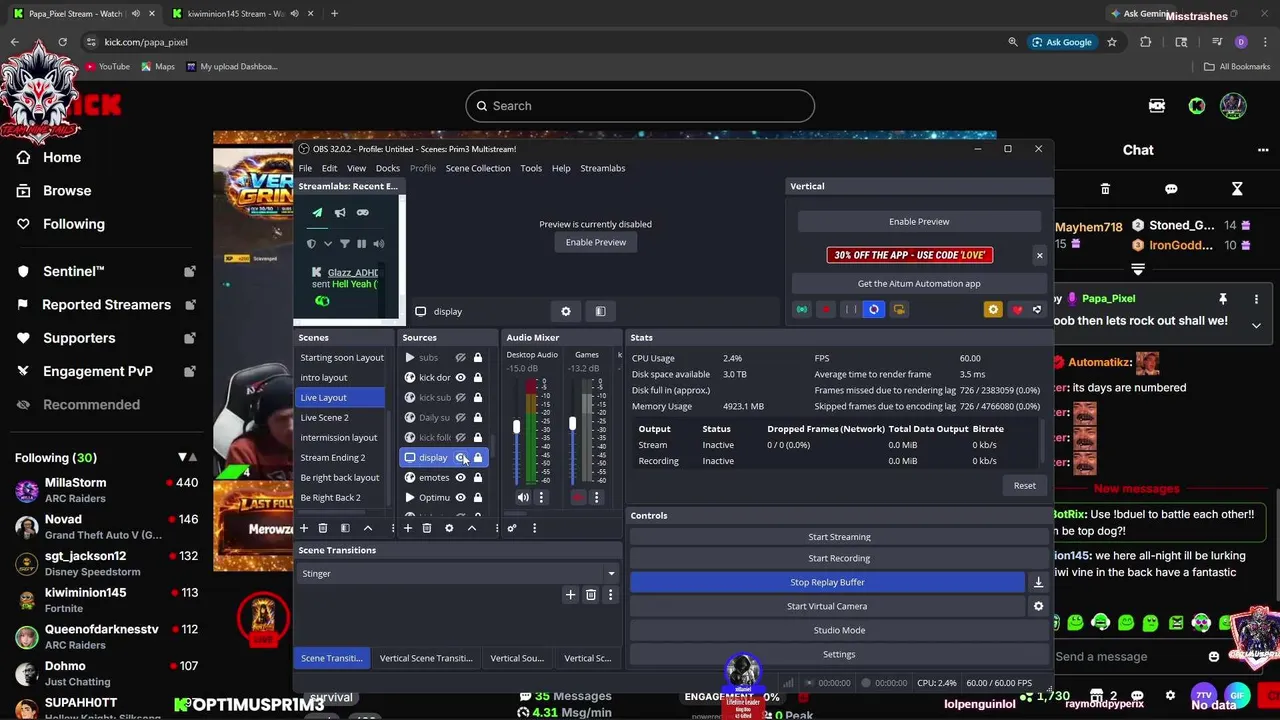Open Games channel three-dot options menu
1280x720 pixels.
tap(596, 497)
